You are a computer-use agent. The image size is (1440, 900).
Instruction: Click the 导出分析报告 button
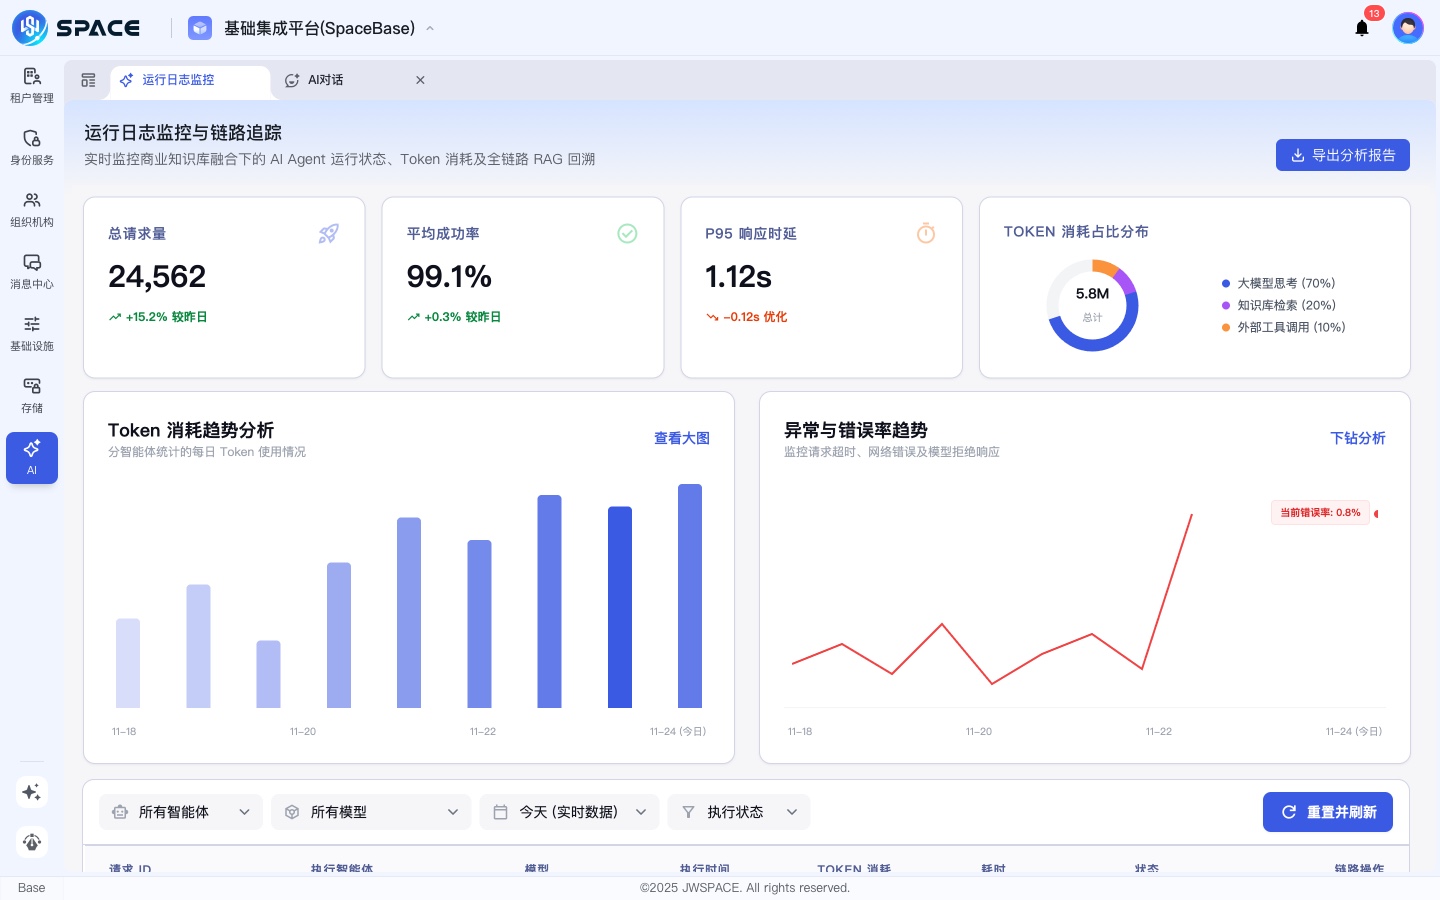point(1343,155)
